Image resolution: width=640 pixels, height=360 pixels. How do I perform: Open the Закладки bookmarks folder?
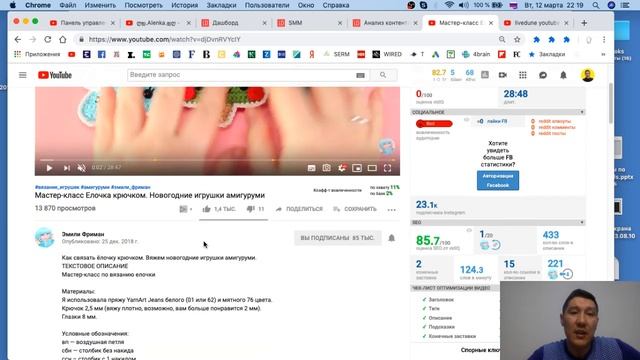pos(547,54)
